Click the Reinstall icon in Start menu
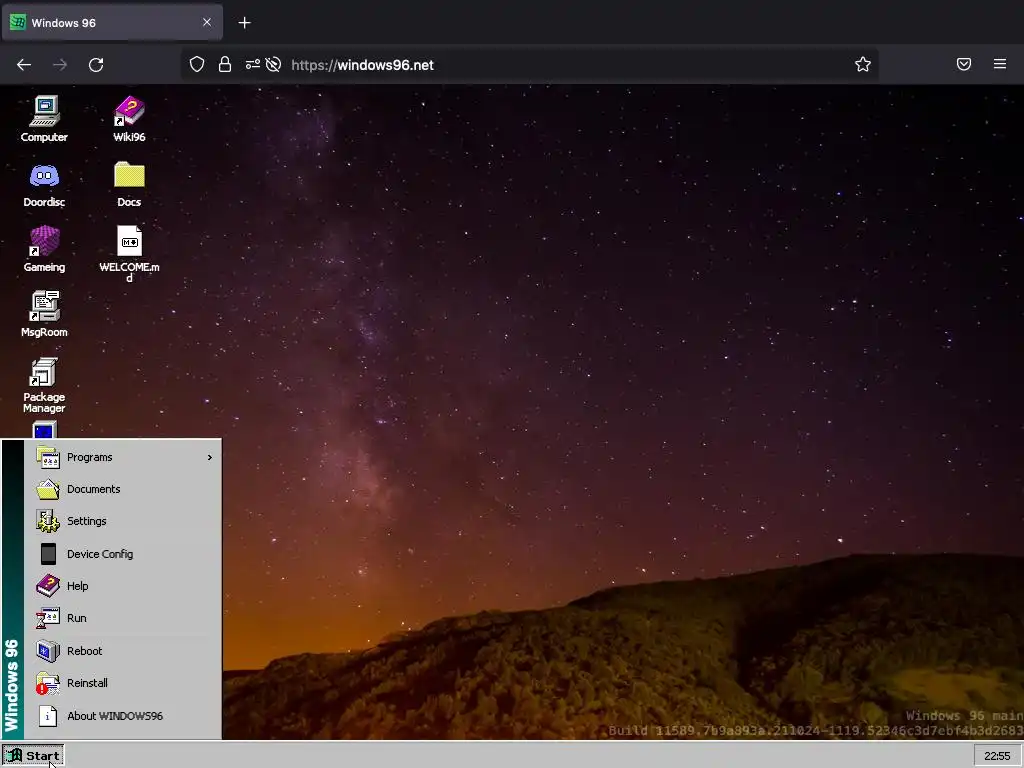The width and height of the screenshot is (1024, 768). coord(48,683)
